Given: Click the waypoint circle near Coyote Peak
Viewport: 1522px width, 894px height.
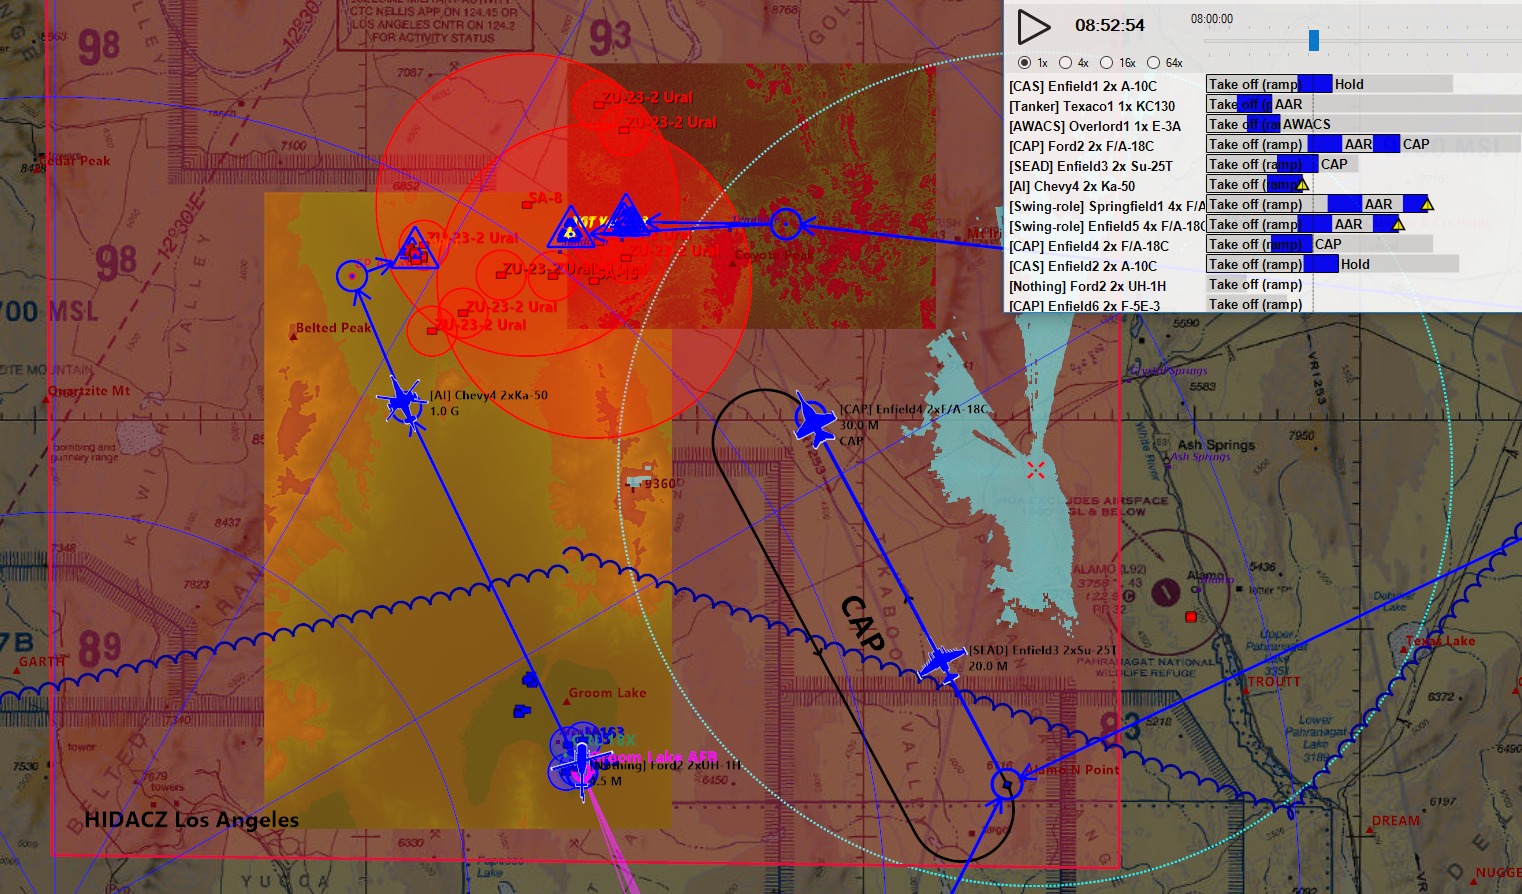Looking at the screenshot, I should 787,224.
